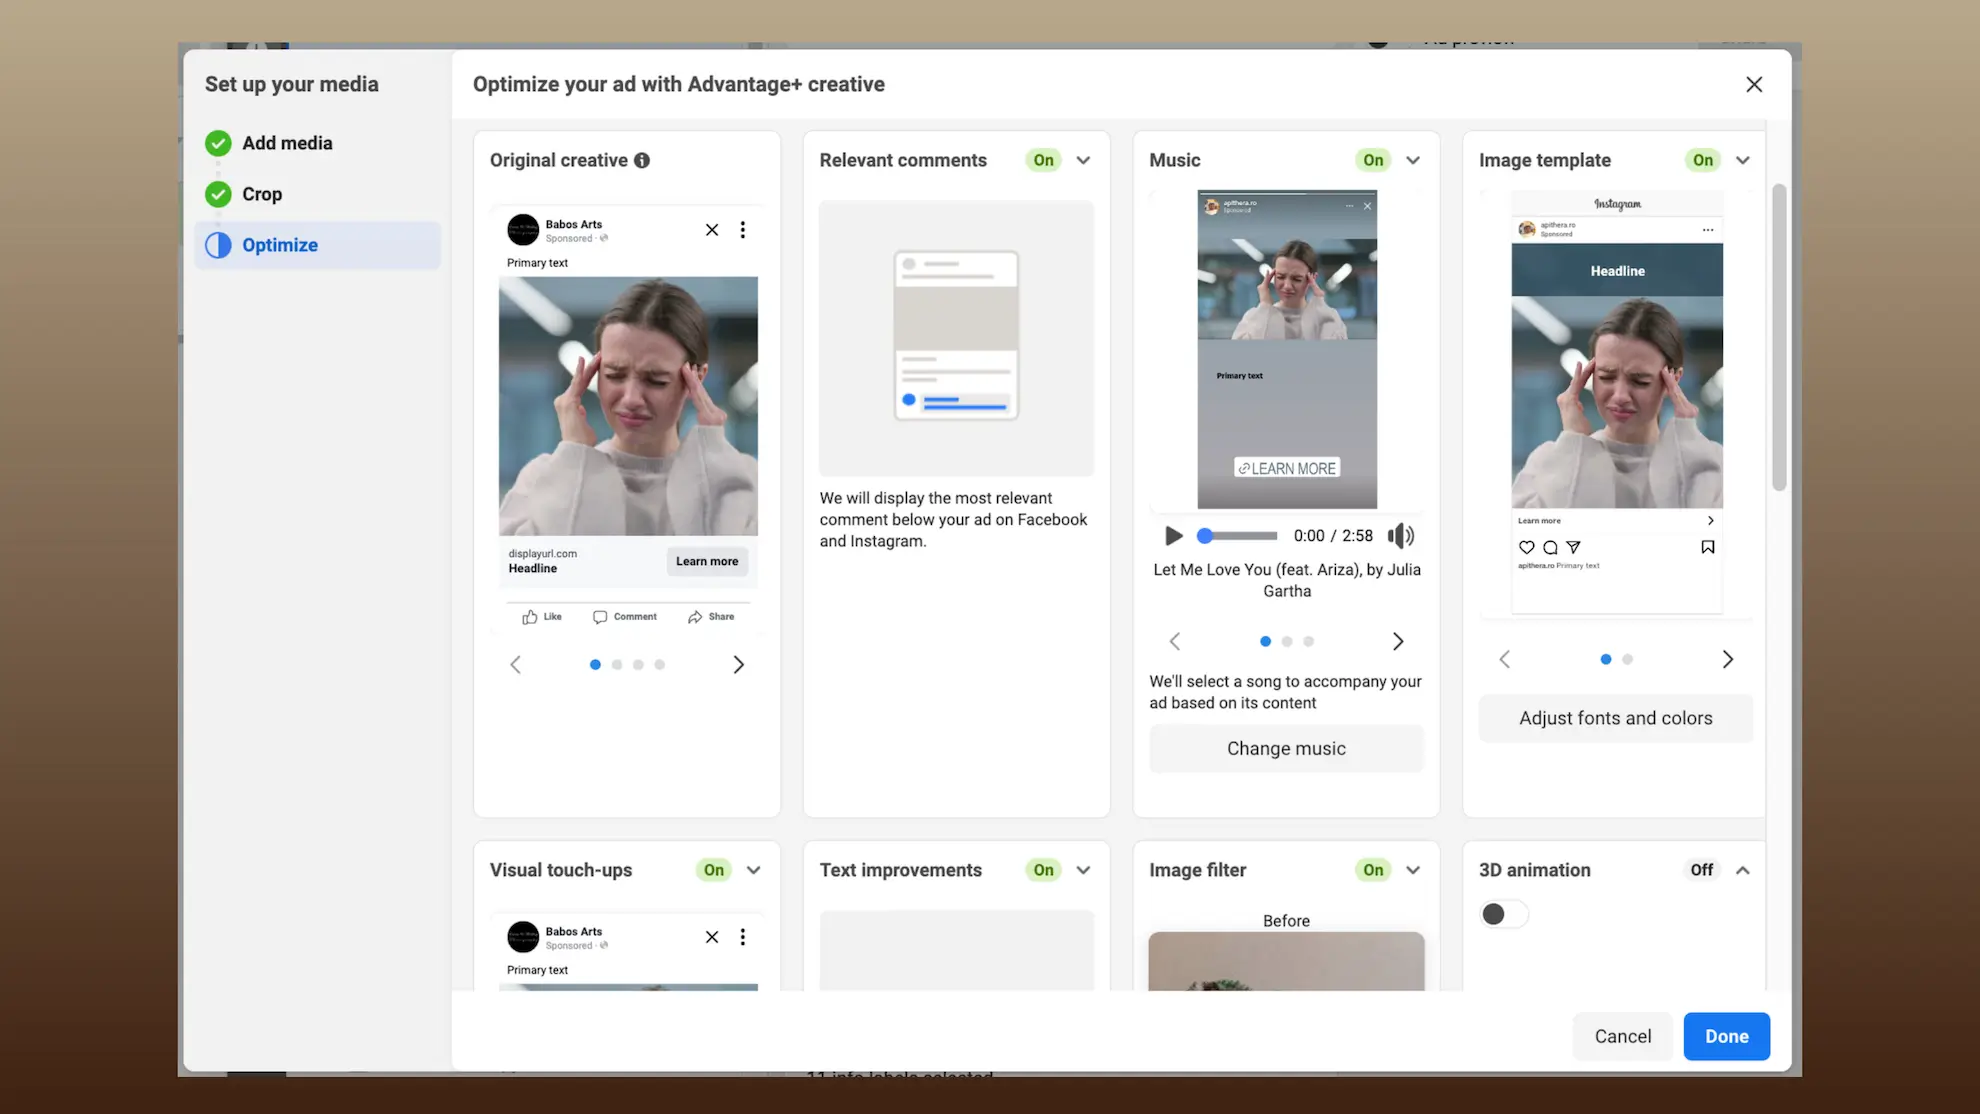This screenshot has width=1980, height=1114.
Task: Click Cancel button
Action: pyautogui.click(x=1622, y=1036)
